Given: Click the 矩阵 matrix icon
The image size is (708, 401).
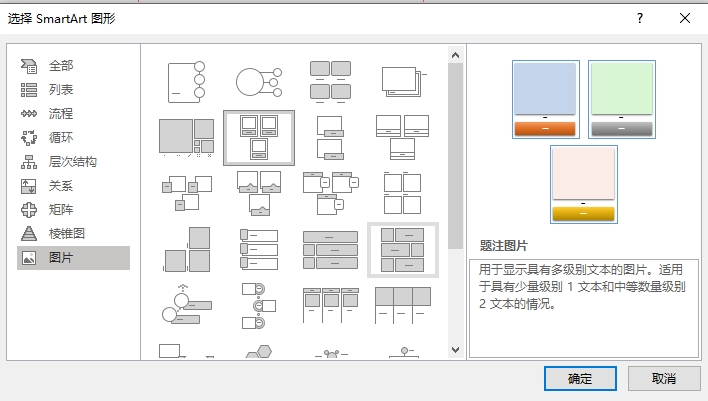Looking at the screenshot, I should coord(29,210).
